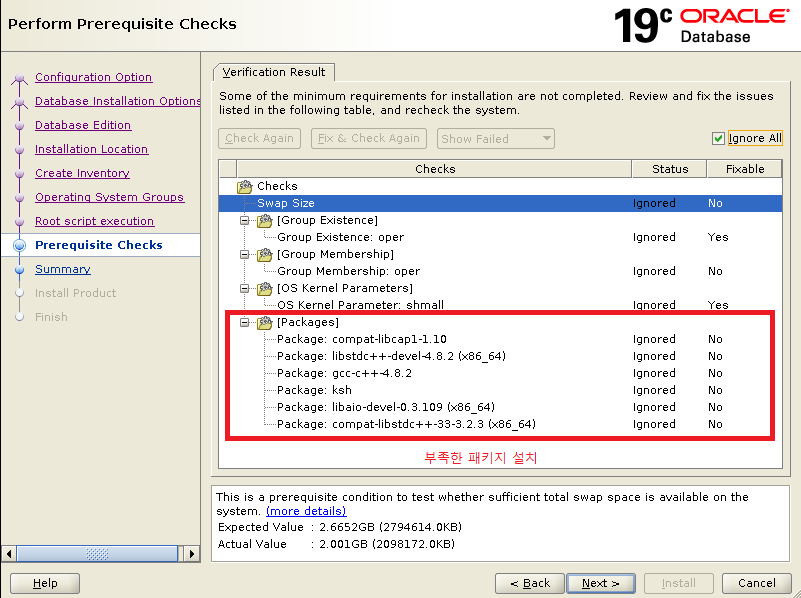
Task: Go to Database Edition step
Action: tap(83, 125)
